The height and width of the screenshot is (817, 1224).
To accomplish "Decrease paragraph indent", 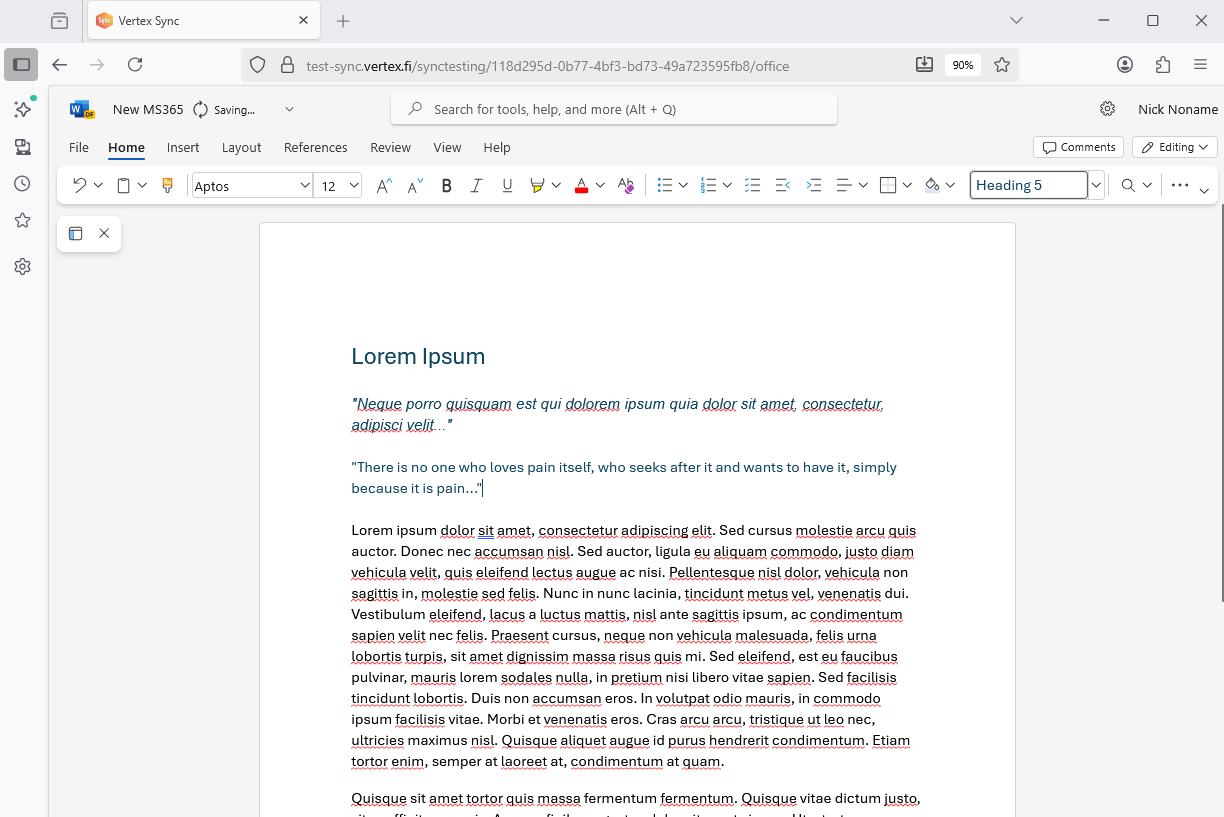I will tap(783, 185).
